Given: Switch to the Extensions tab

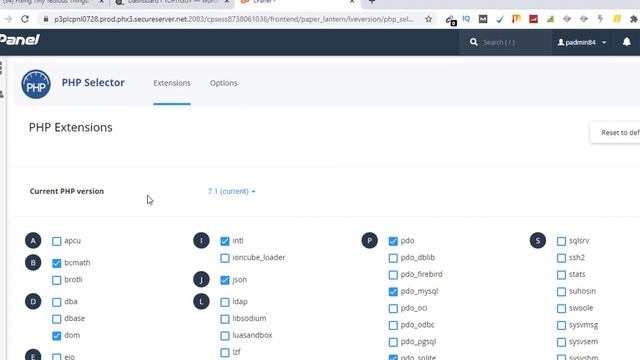Looking at the screenshot, I should (172, 83).
